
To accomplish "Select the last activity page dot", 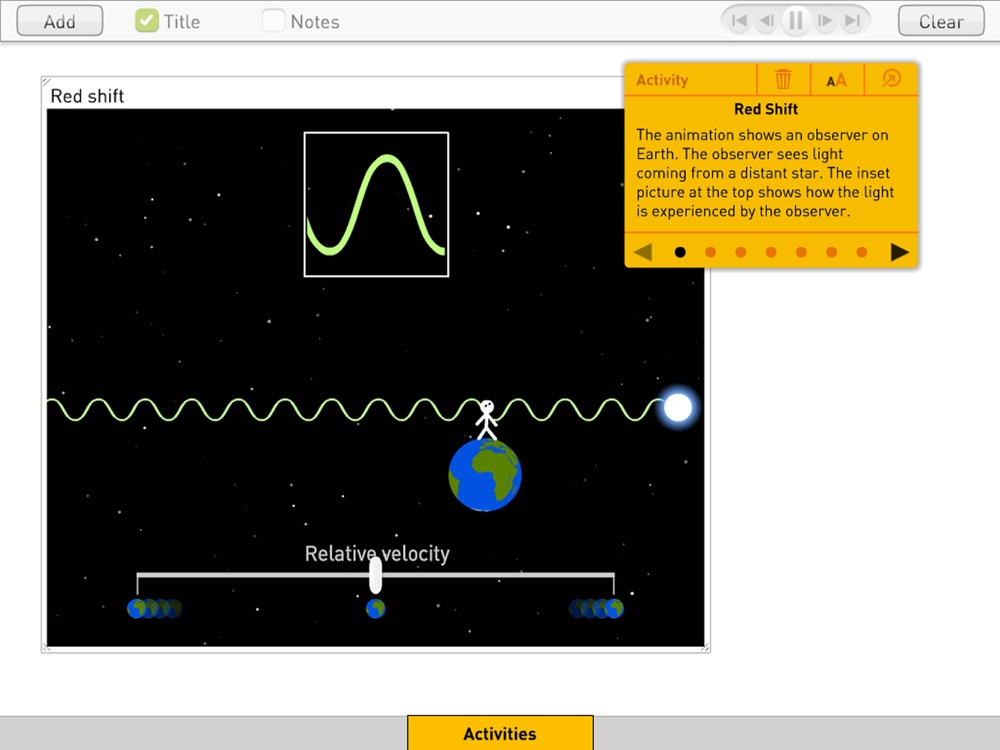I will pyautogui.click(x=862, y=253).
